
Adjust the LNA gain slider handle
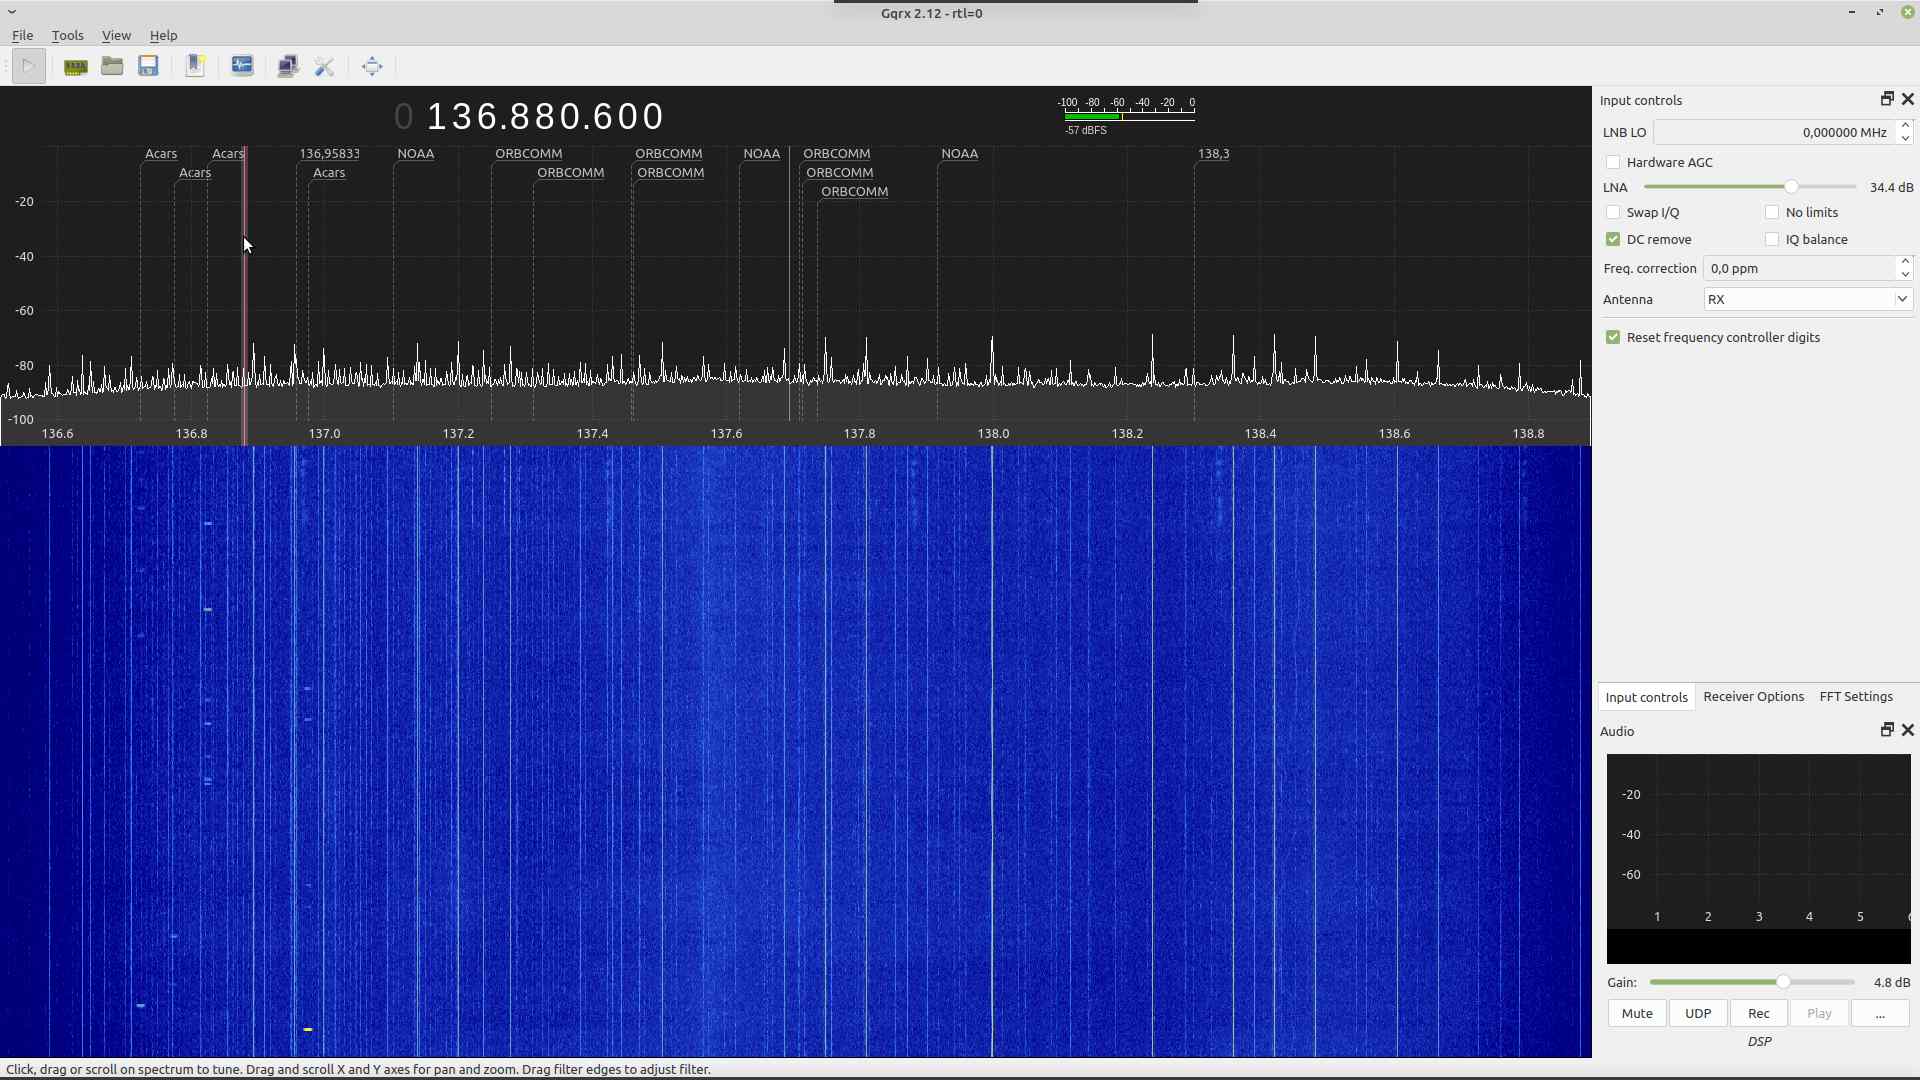(x=1791, y=188)
